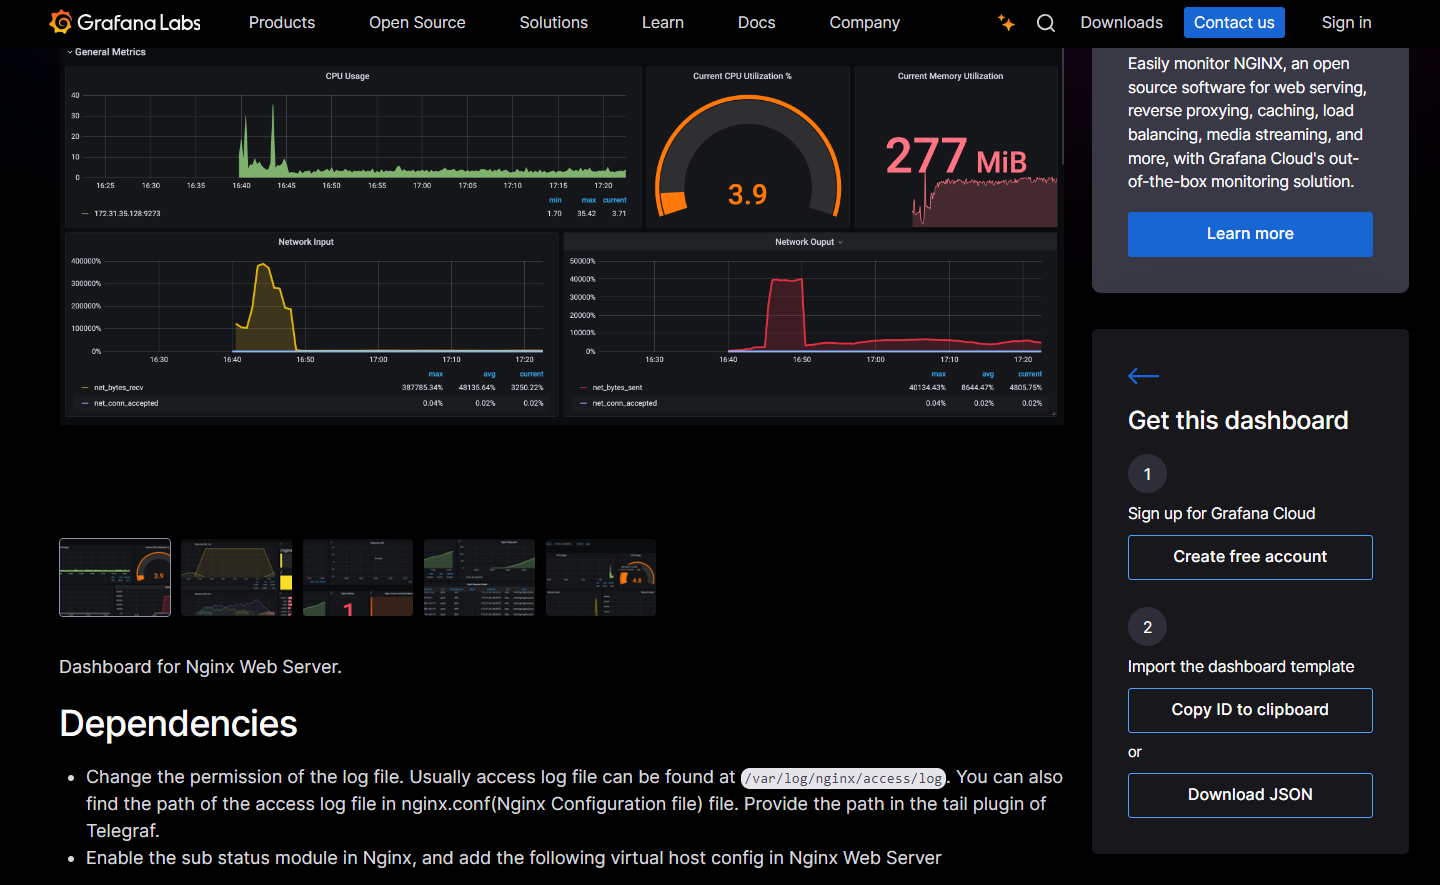Open the search magnifier icon

point(1046,23)
